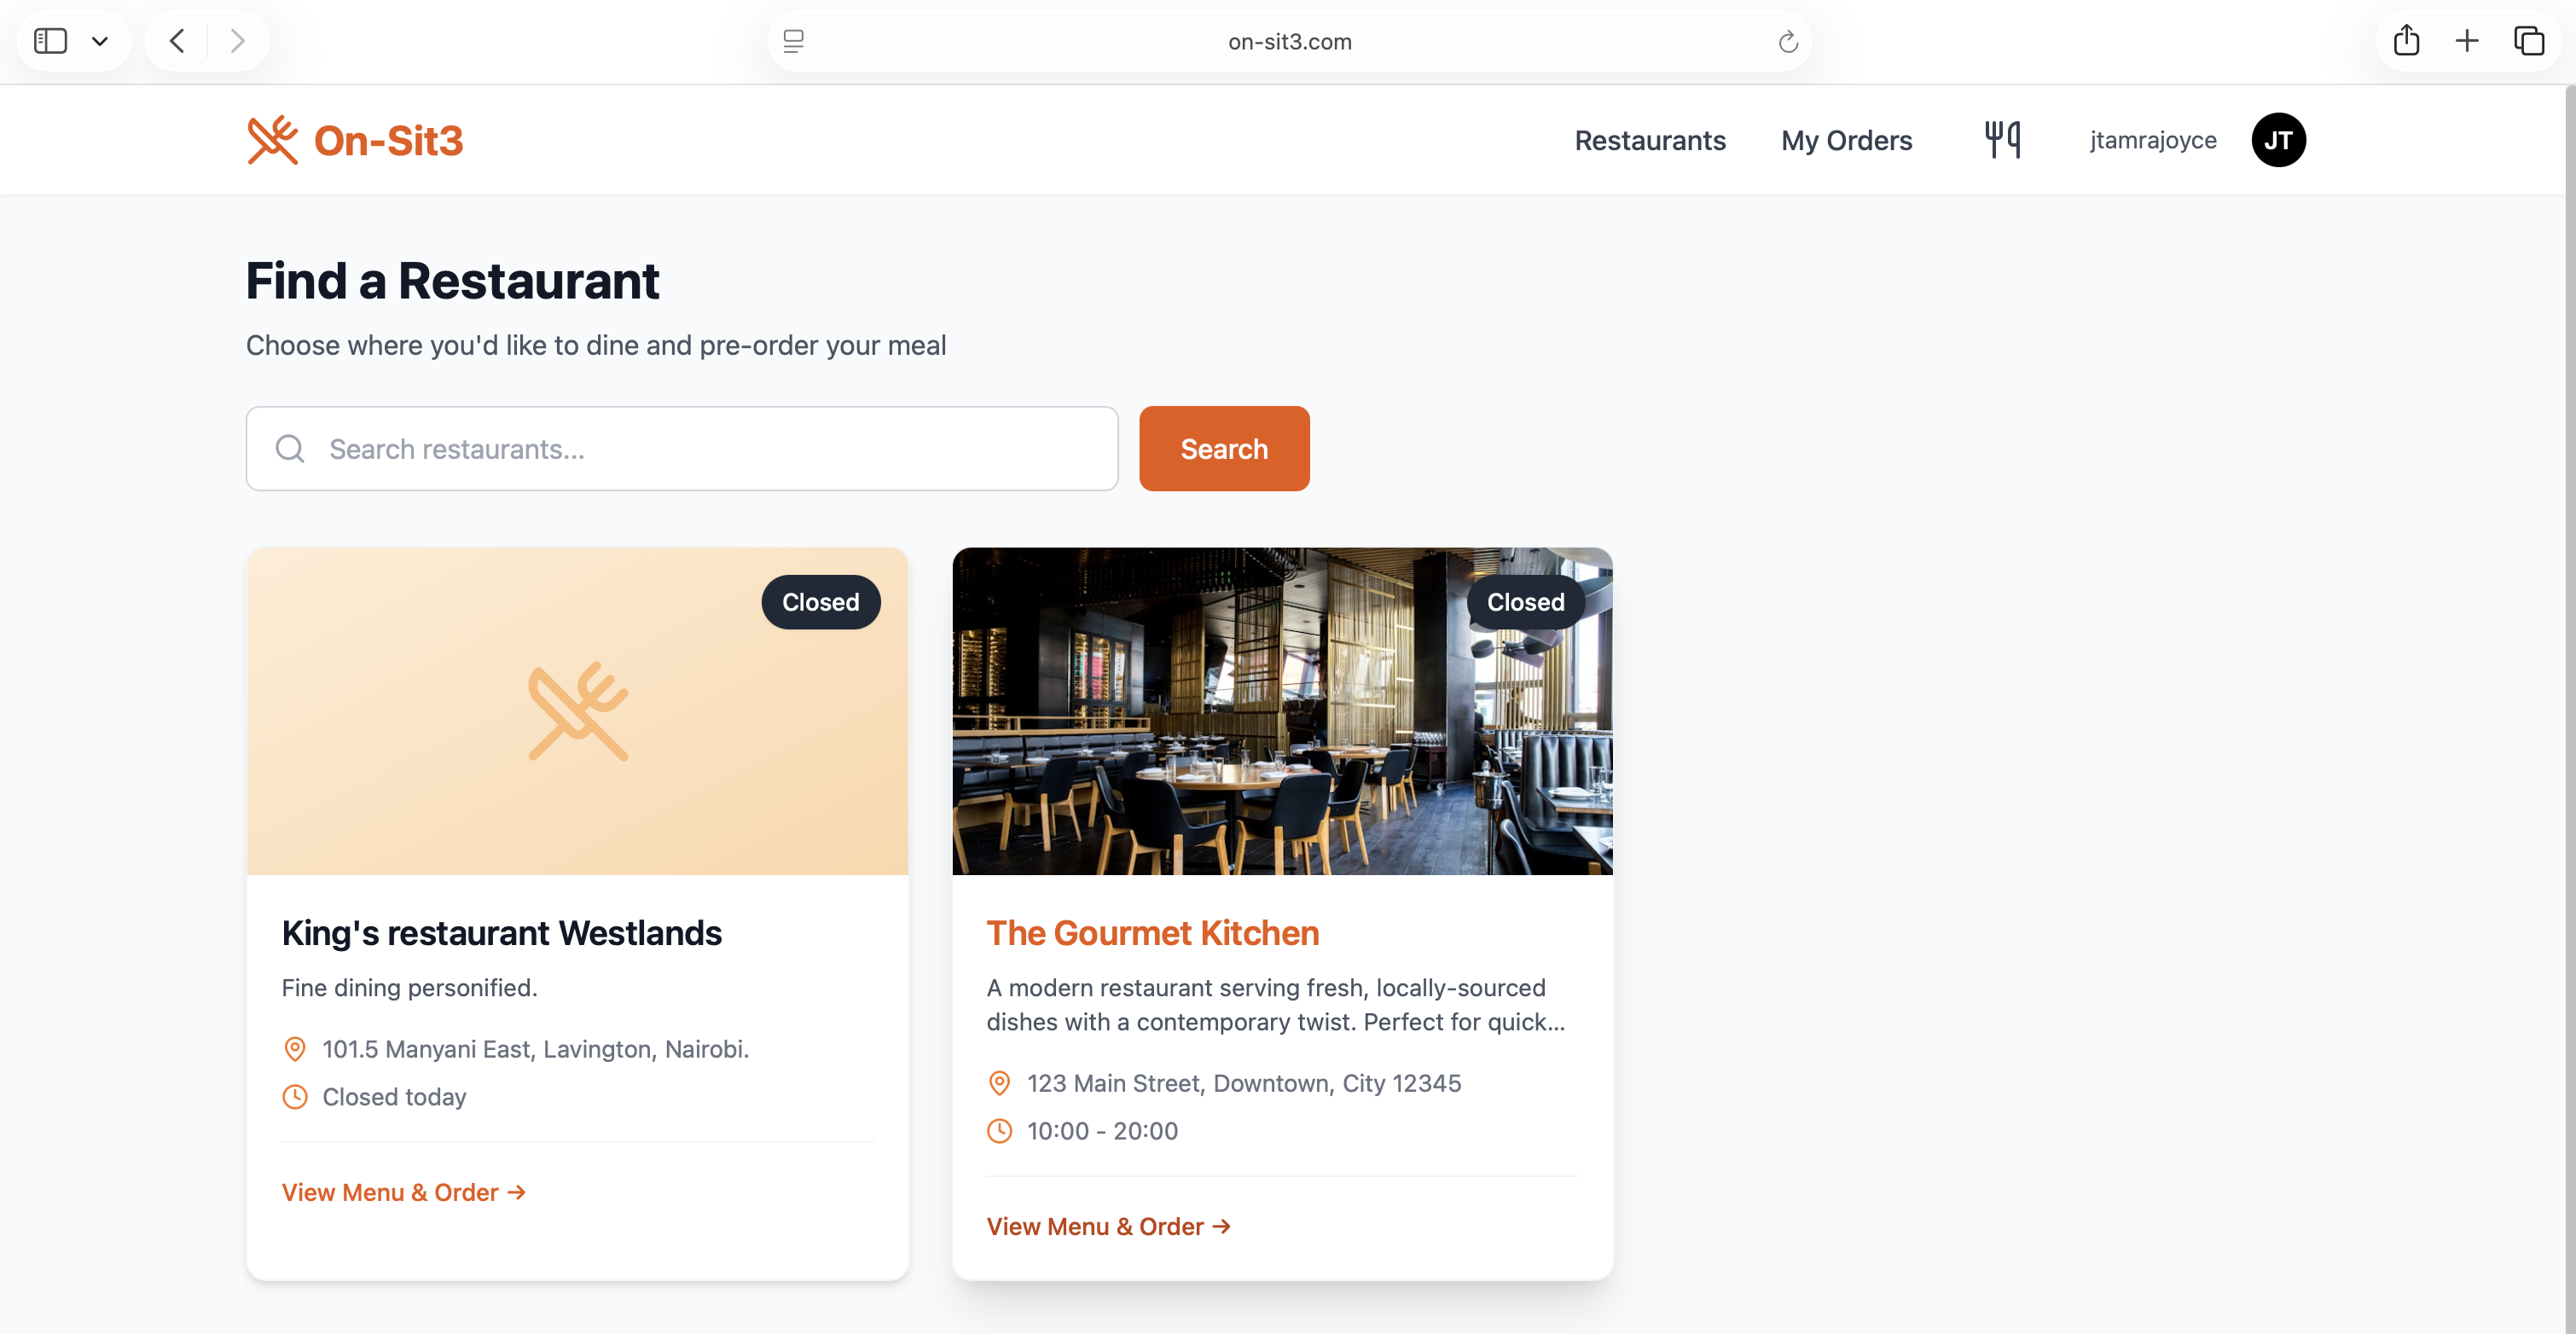
Task: Click the location pin for King's restaurant address
Action: [294, 1049]
